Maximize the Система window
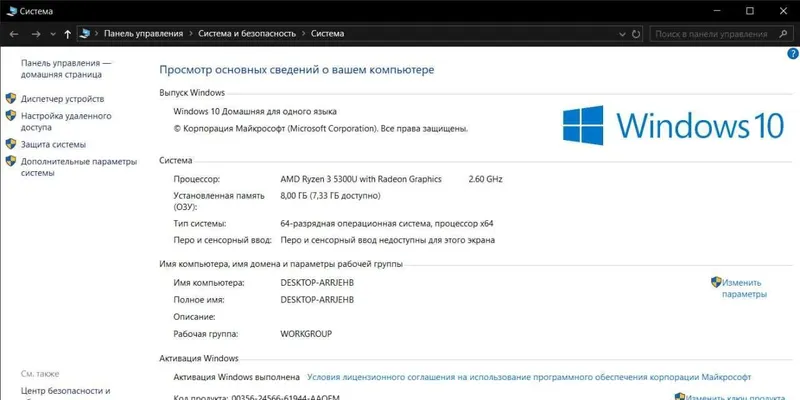800x400 pixels. click(750, 11)
